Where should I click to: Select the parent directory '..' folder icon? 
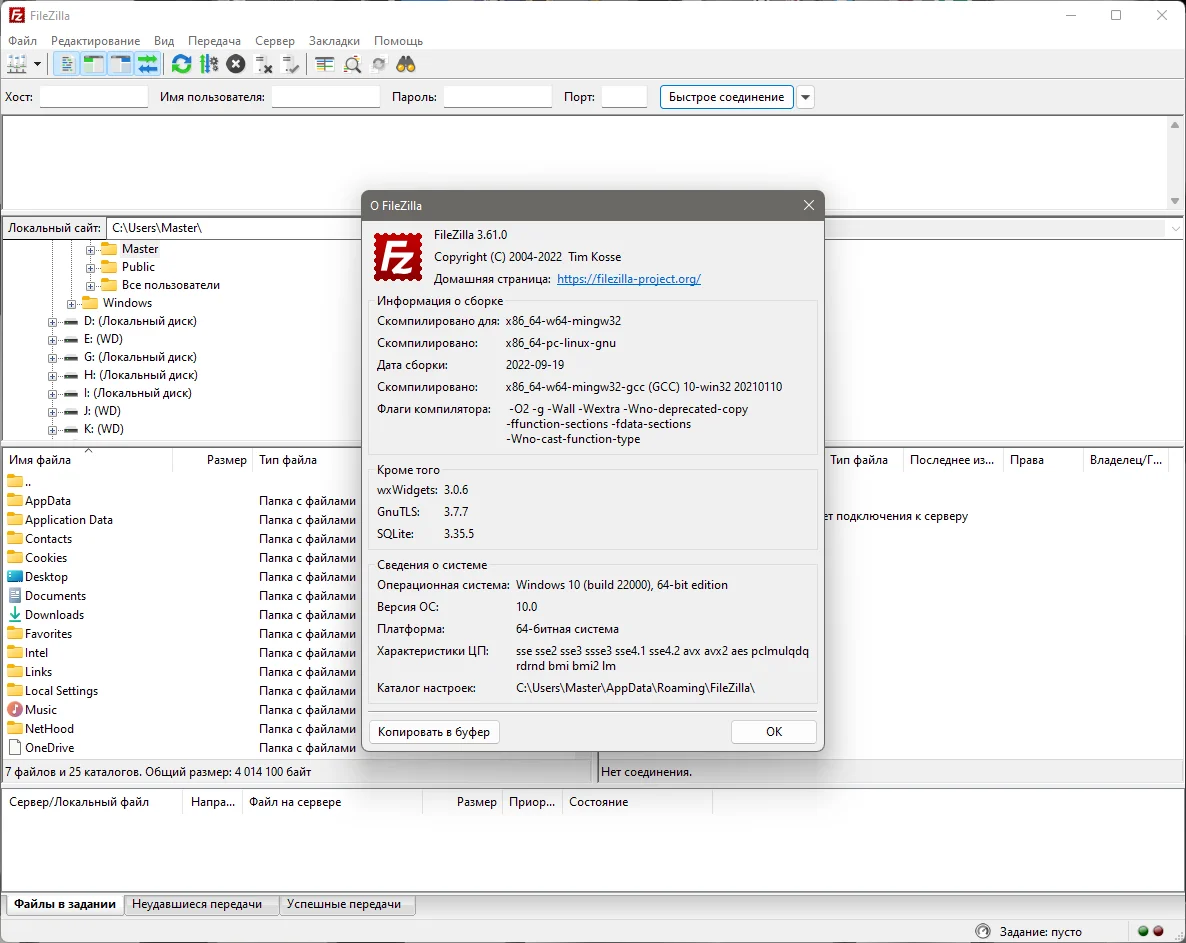coord(14,481)
